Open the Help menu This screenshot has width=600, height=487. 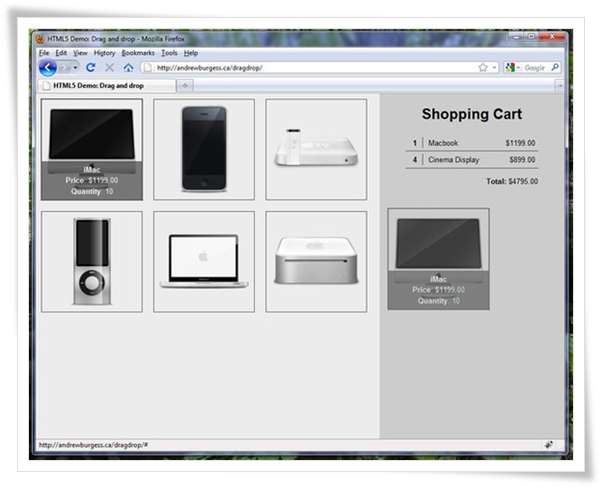[191, 53]
